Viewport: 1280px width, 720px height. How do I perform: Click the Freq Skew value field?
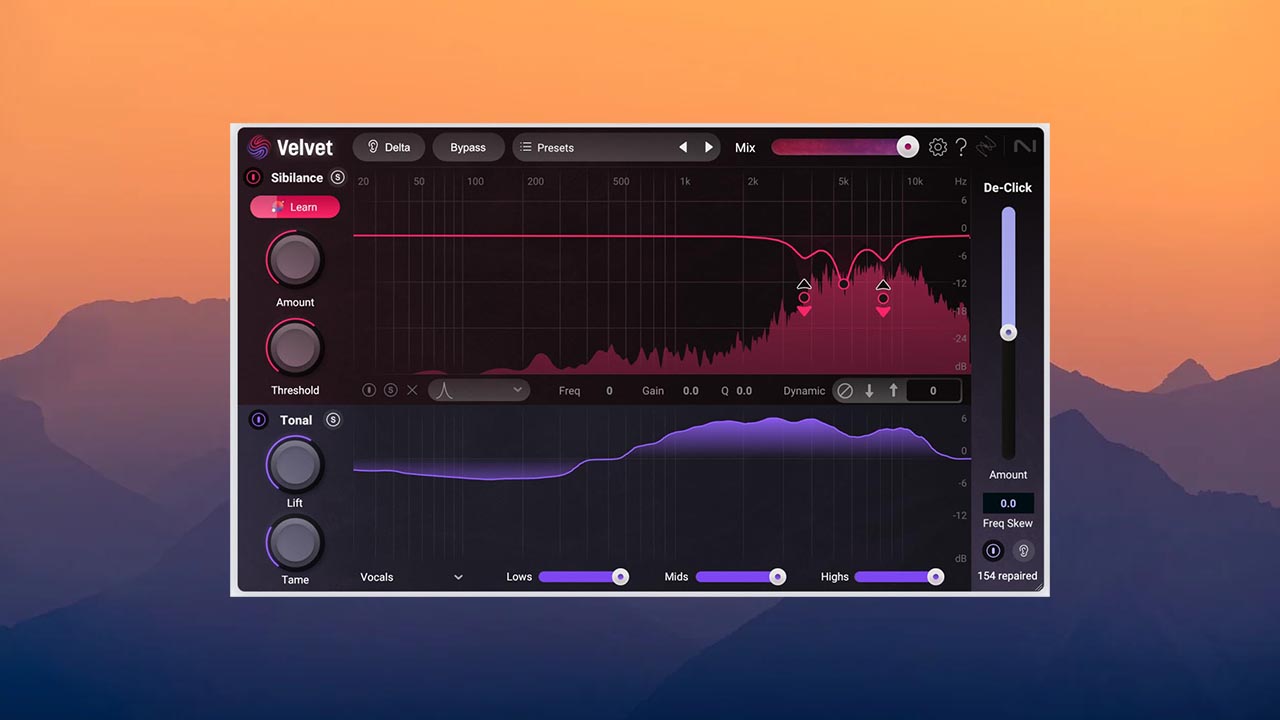tap(1008, 502)
